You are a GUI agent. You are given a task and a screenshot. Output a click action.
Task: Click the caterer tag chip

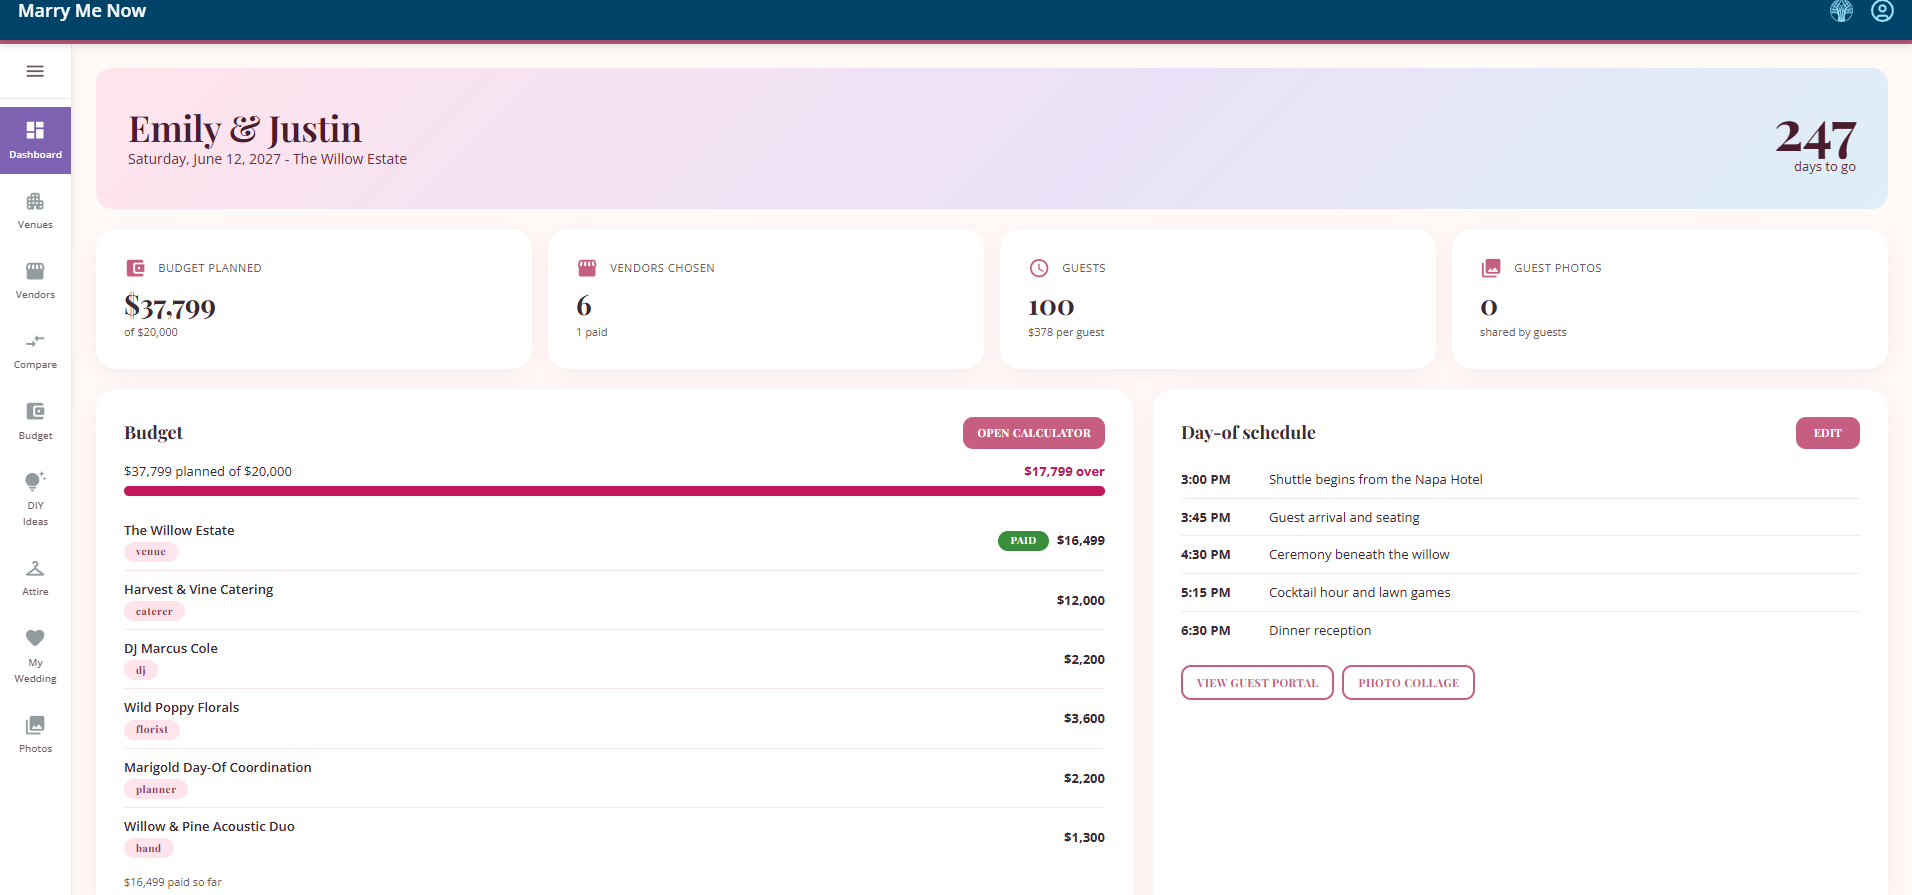tap(154, 612)
